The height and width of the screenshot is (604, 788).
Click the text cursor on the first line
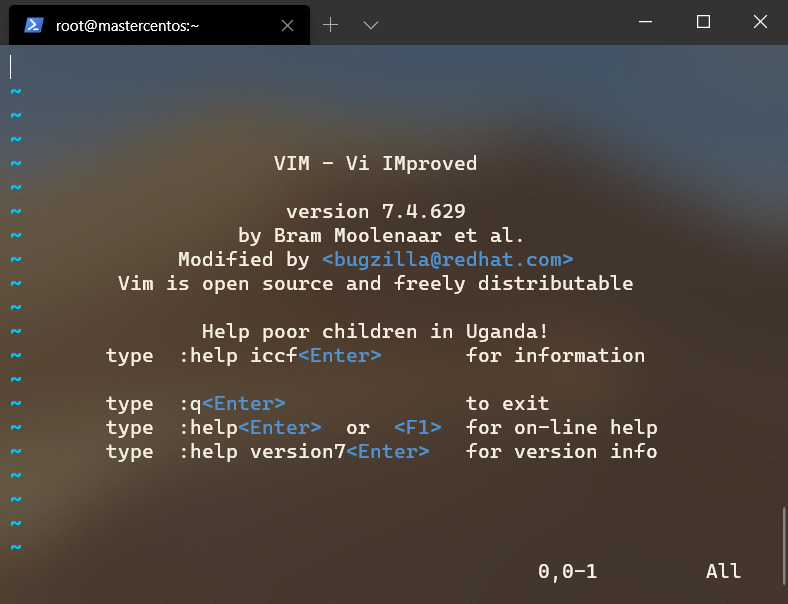[11, 67]
